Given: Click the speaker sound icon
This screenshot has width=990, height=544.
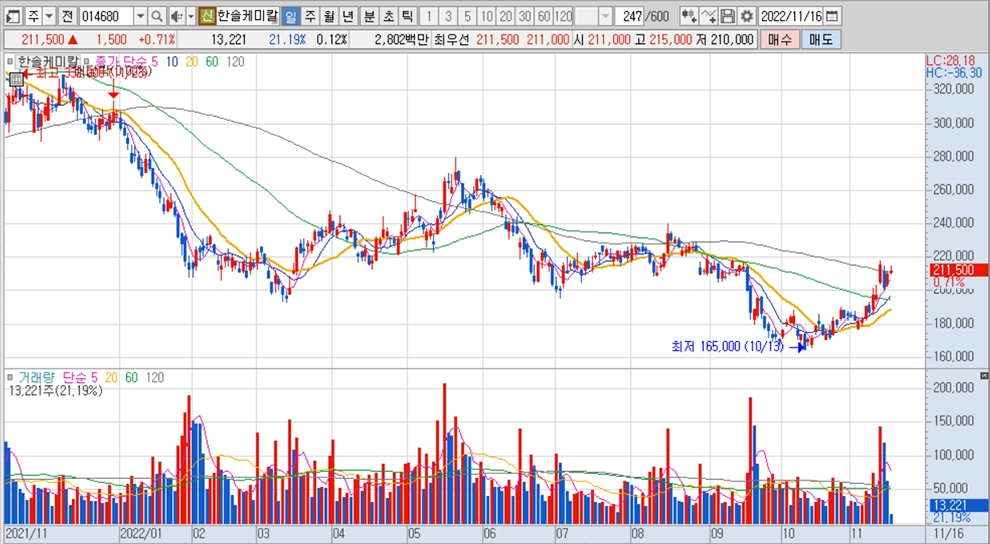Looking at the screenshot, I should tap(175, 16).
